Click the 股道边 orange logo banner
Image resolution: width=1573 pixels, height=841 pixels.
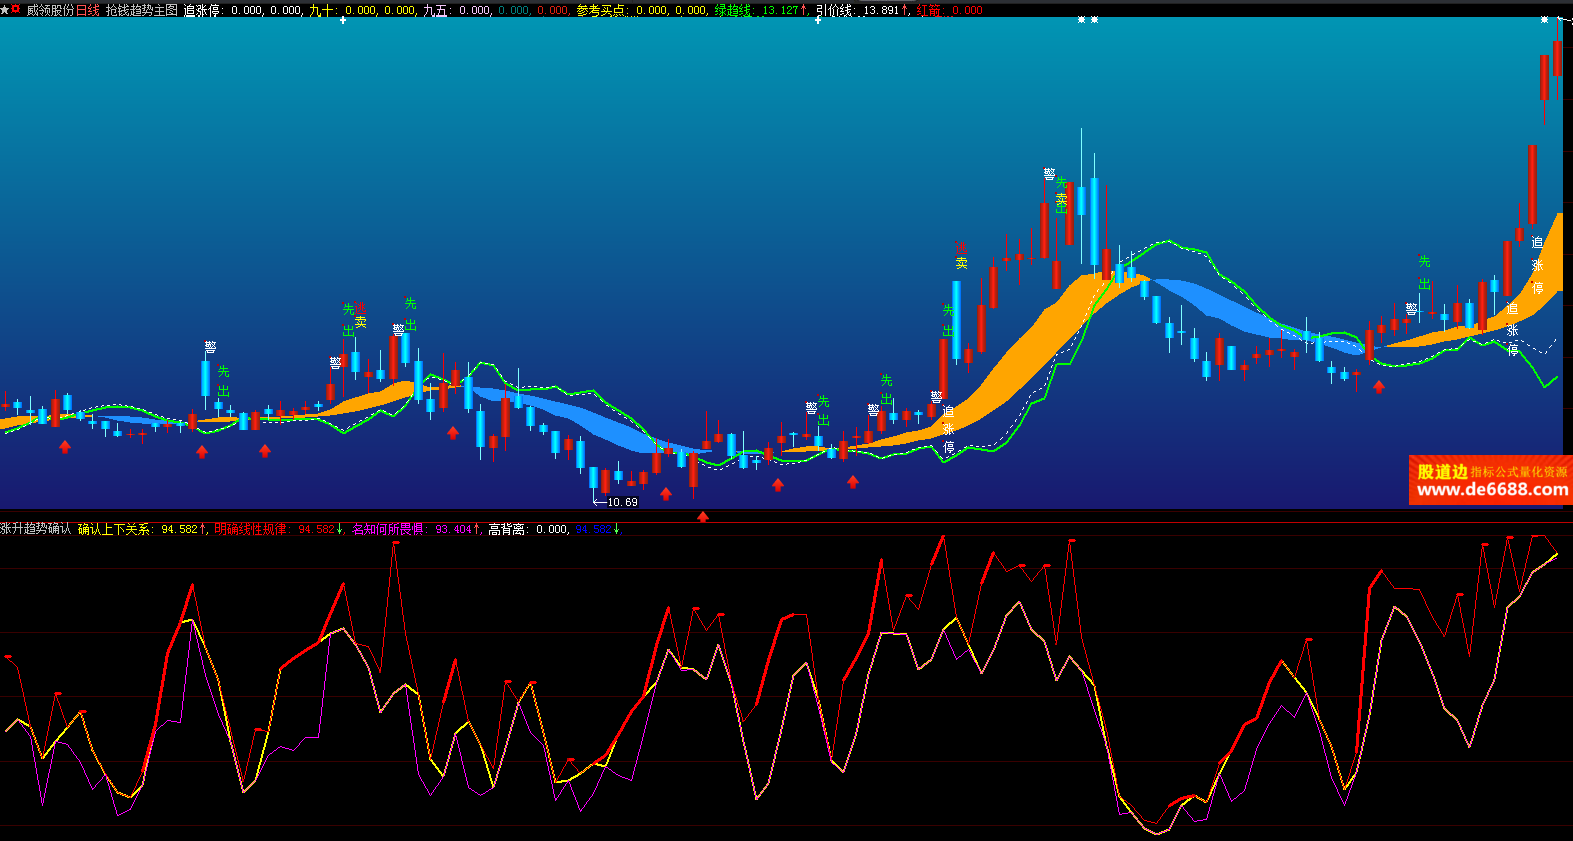click(1442, 471)
